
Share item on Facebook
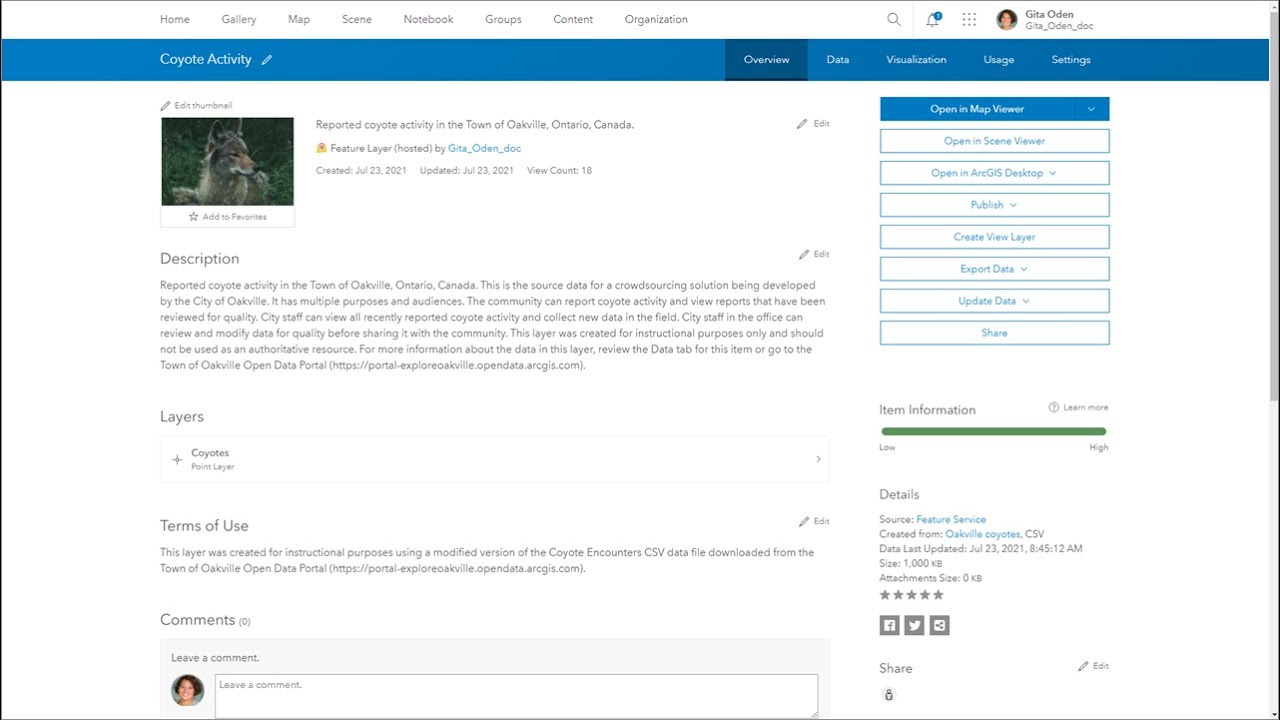point(889,625)
